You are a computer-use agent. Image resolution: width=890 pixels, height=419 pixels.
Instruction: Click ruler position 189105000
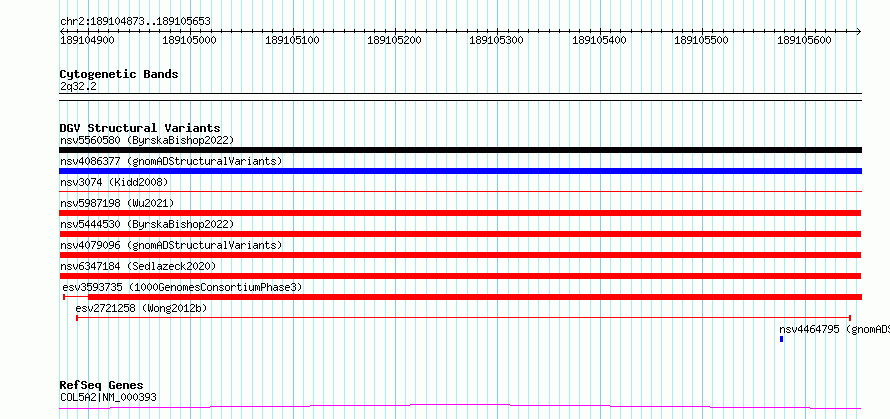(190, 40)
